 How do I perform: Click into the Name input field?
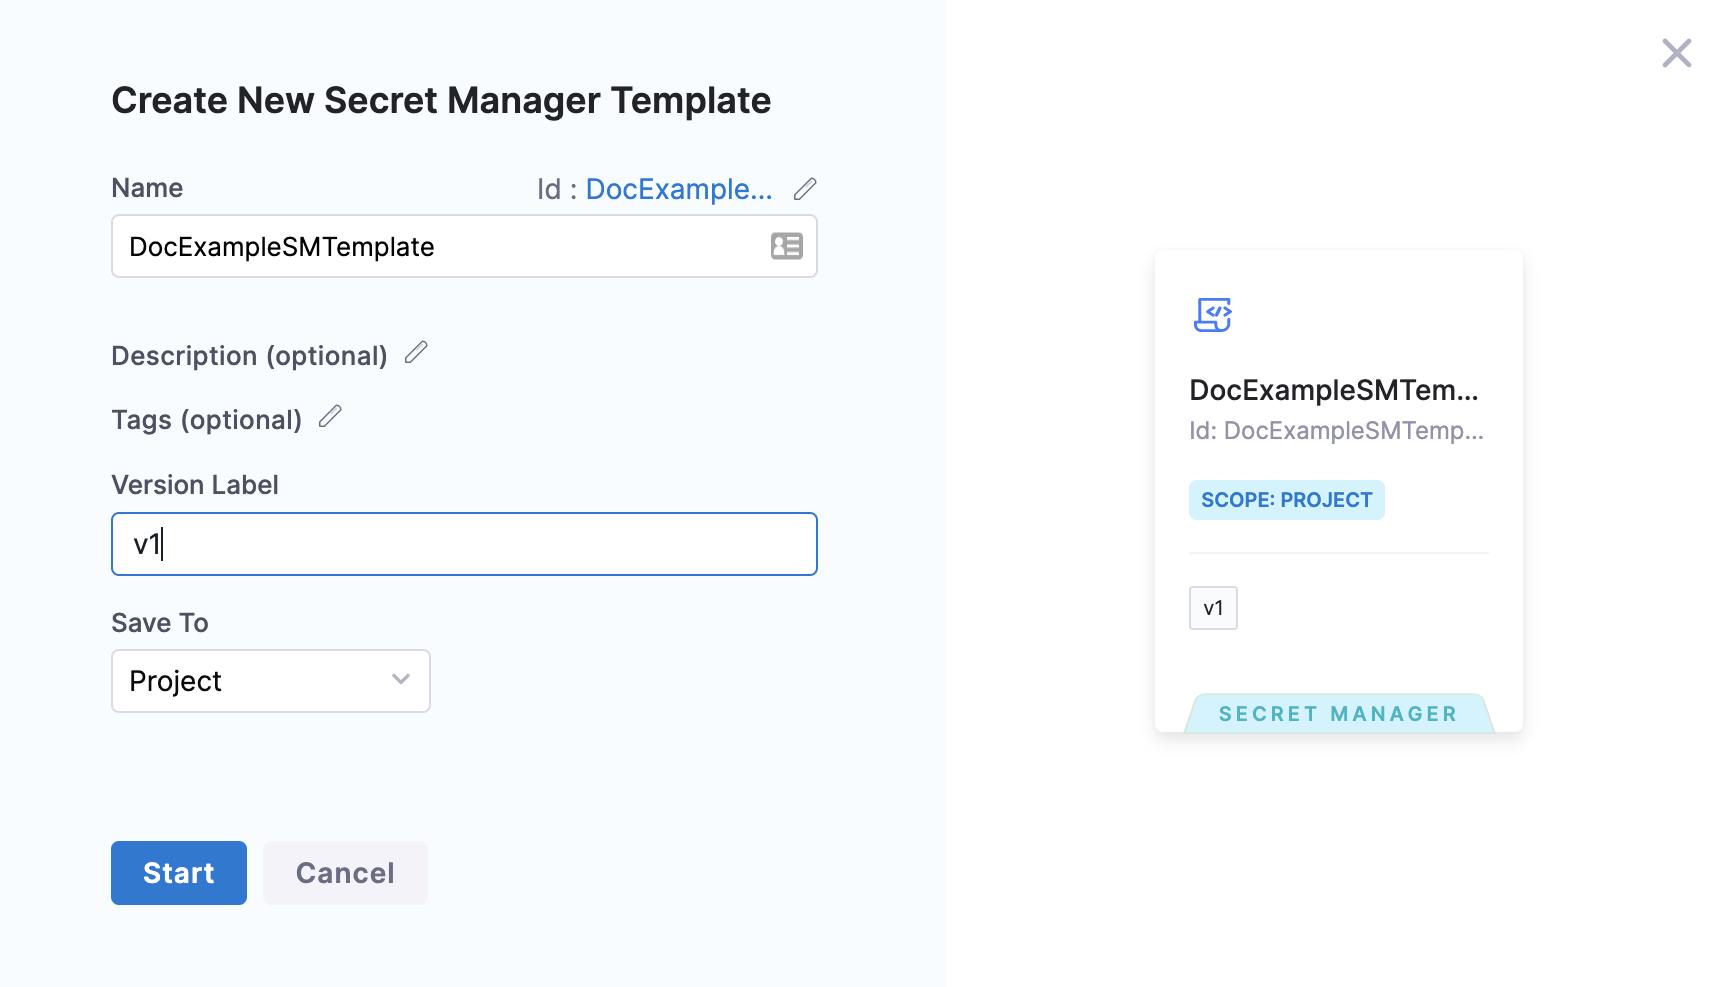(440, 247)
